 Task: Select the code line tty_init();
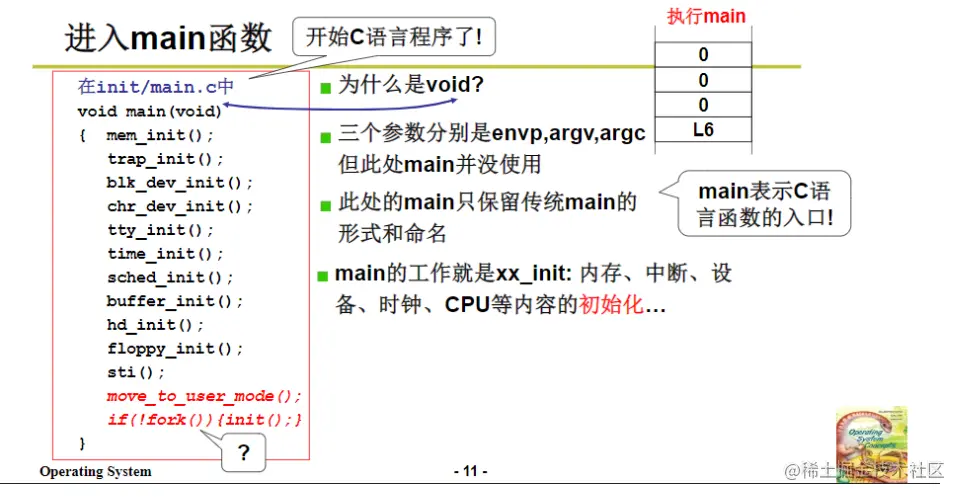click(x=161, y=230)
